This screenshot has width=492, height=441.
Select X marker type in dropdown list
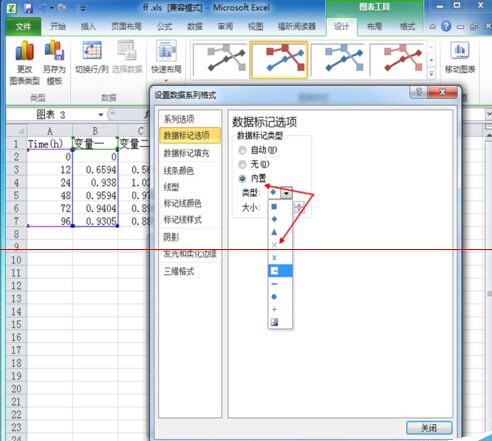coord(274,245)
